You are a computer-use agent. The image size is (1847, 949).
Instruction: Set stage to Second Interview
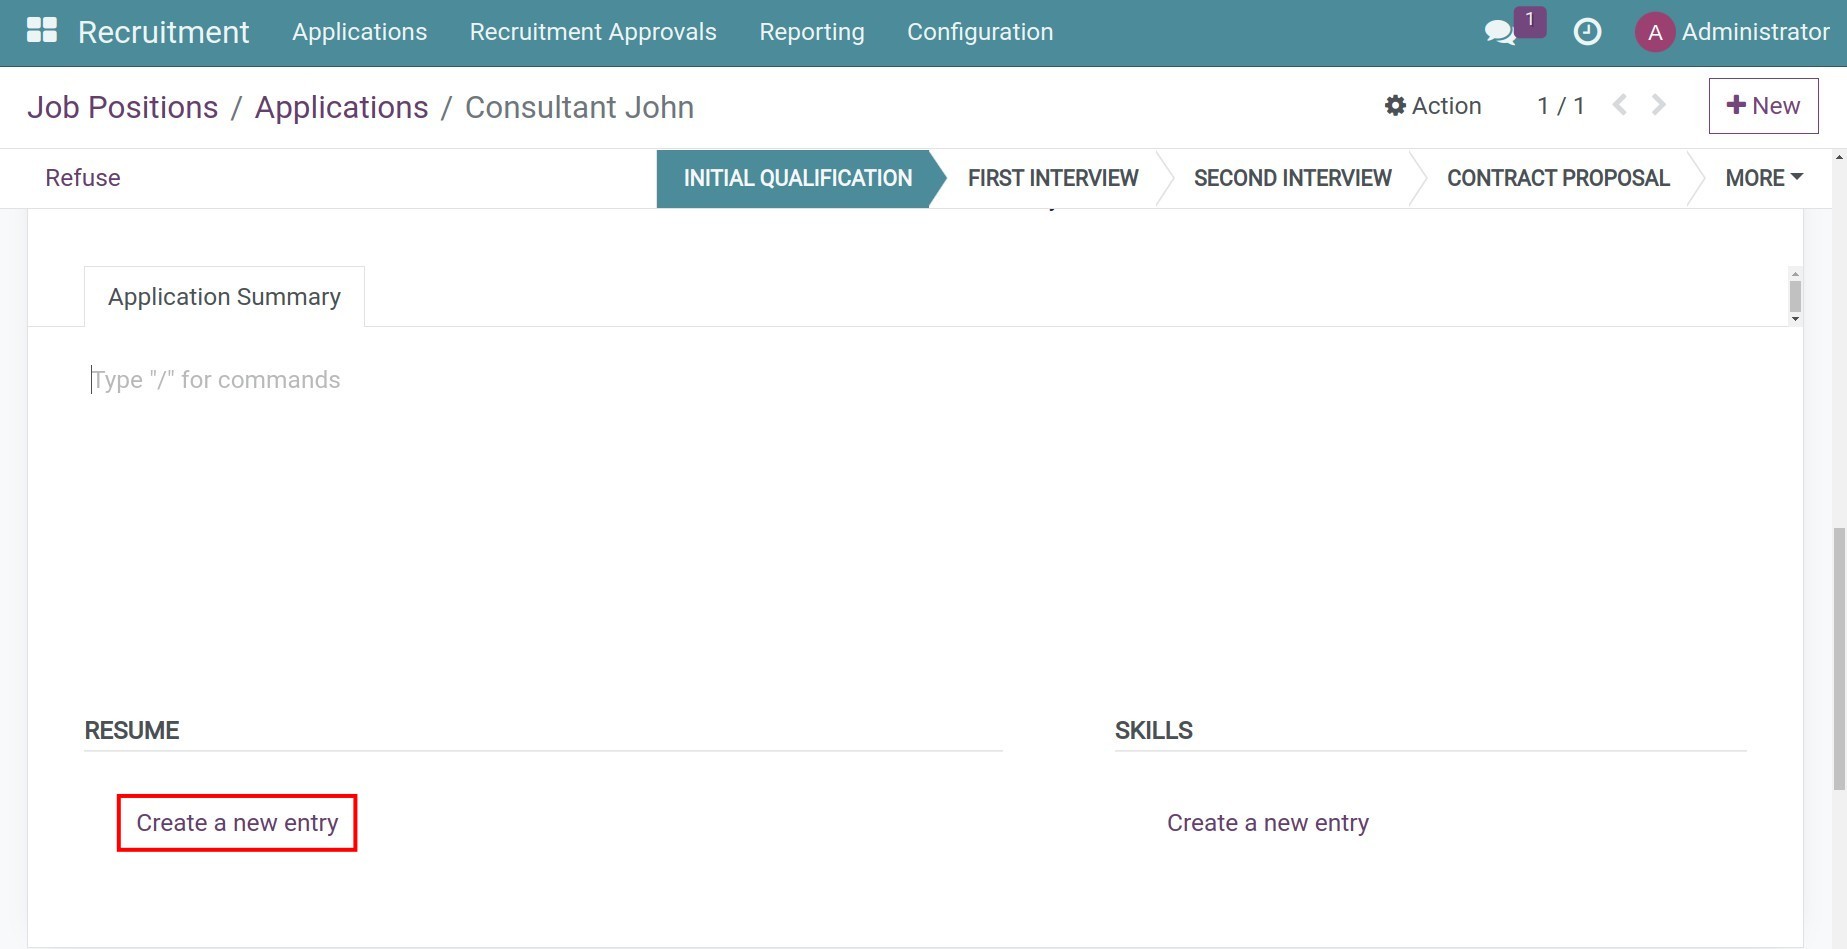point(1292,178)
